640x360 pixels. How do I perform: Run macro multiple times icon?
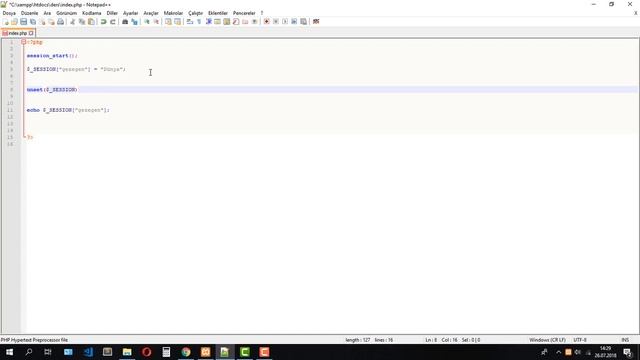294,22
